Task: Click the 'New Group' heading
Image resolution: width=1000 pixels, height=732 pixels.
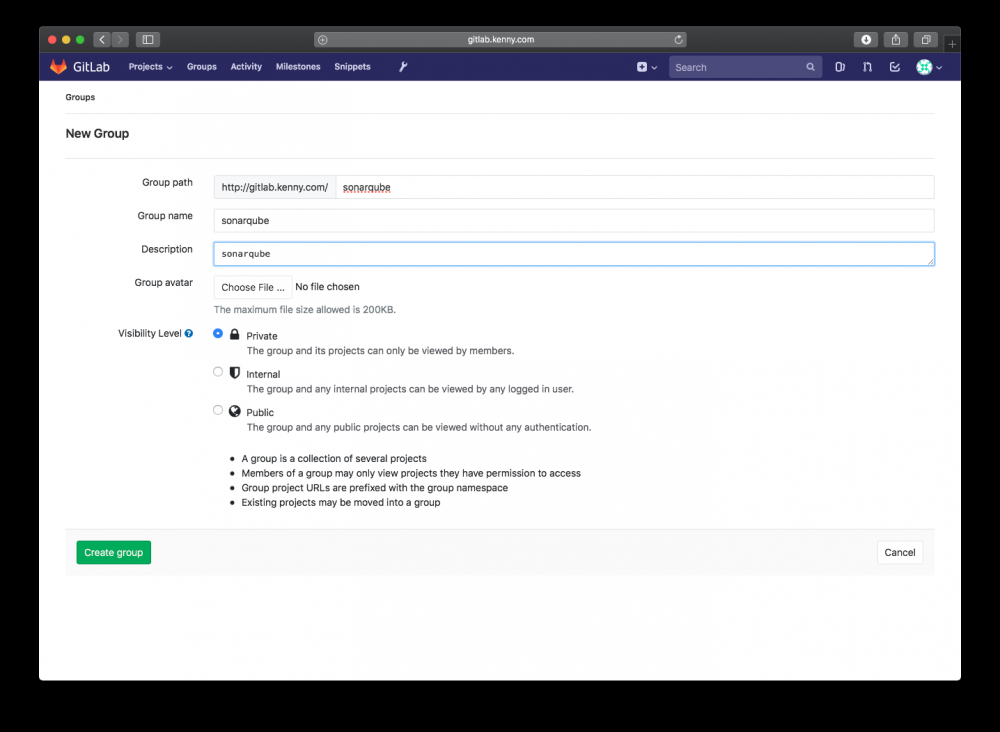Action: (98, 134)
